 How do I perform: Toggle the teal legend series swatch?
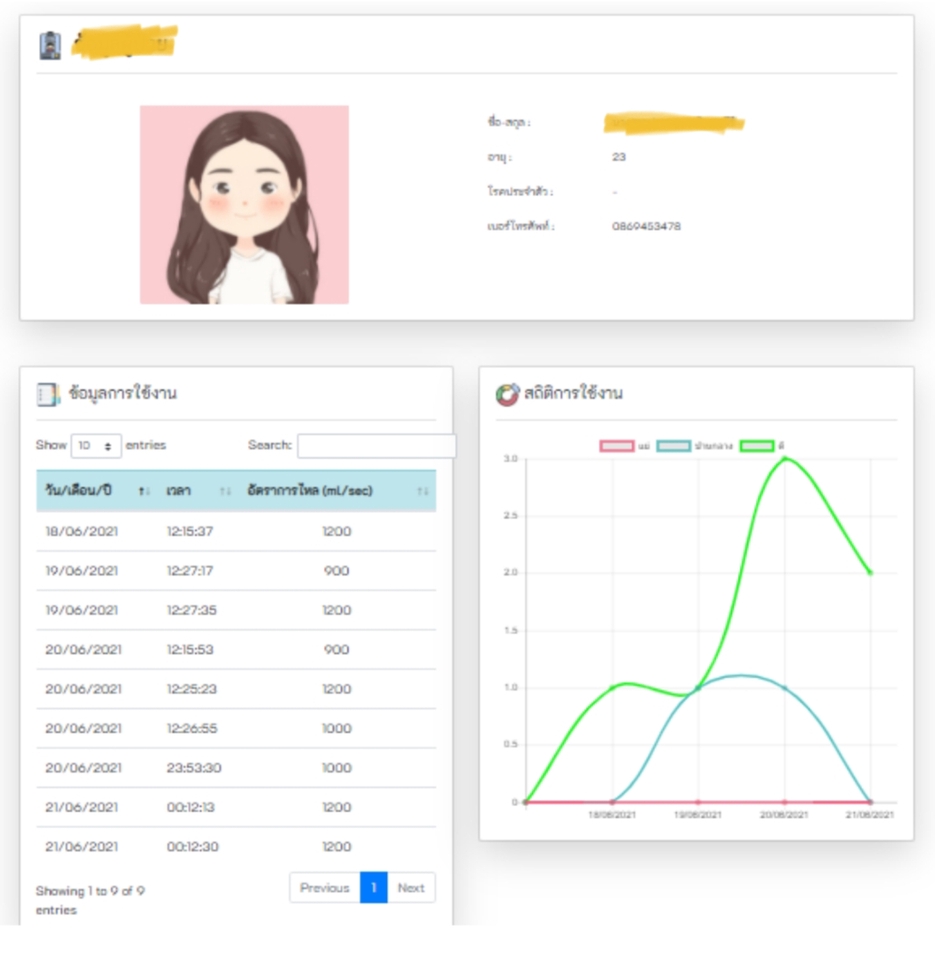click(674, 446)
